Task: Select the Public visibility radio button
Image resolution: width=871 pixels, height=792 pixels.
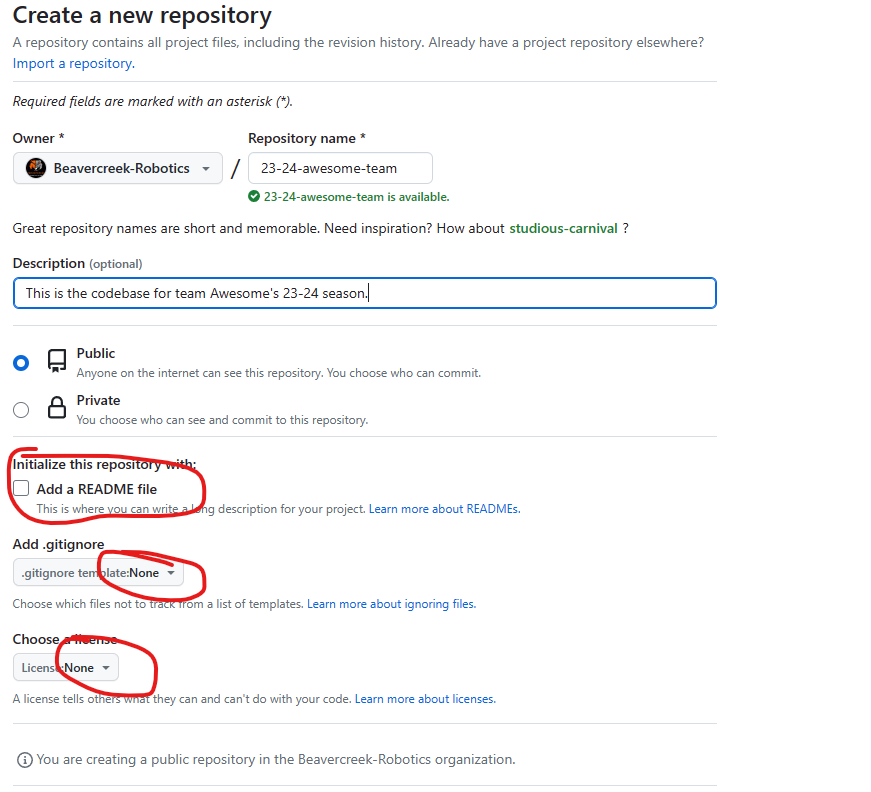Action: click(x=21, y=363)
